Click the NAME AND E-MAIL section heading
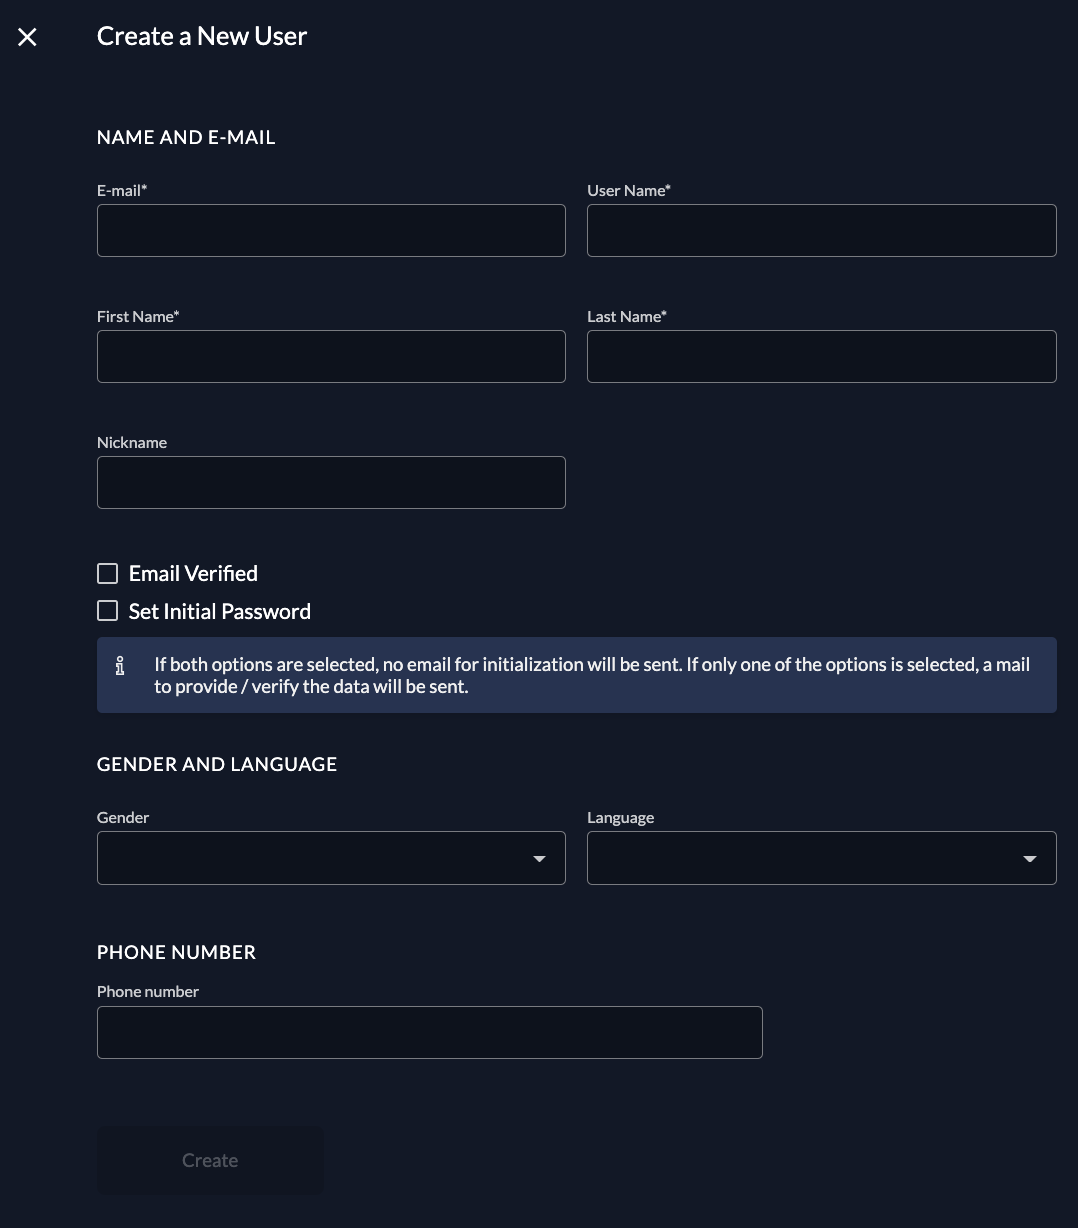Image resolution: width=1078 pixels, height=1228 pixels. 186,138
